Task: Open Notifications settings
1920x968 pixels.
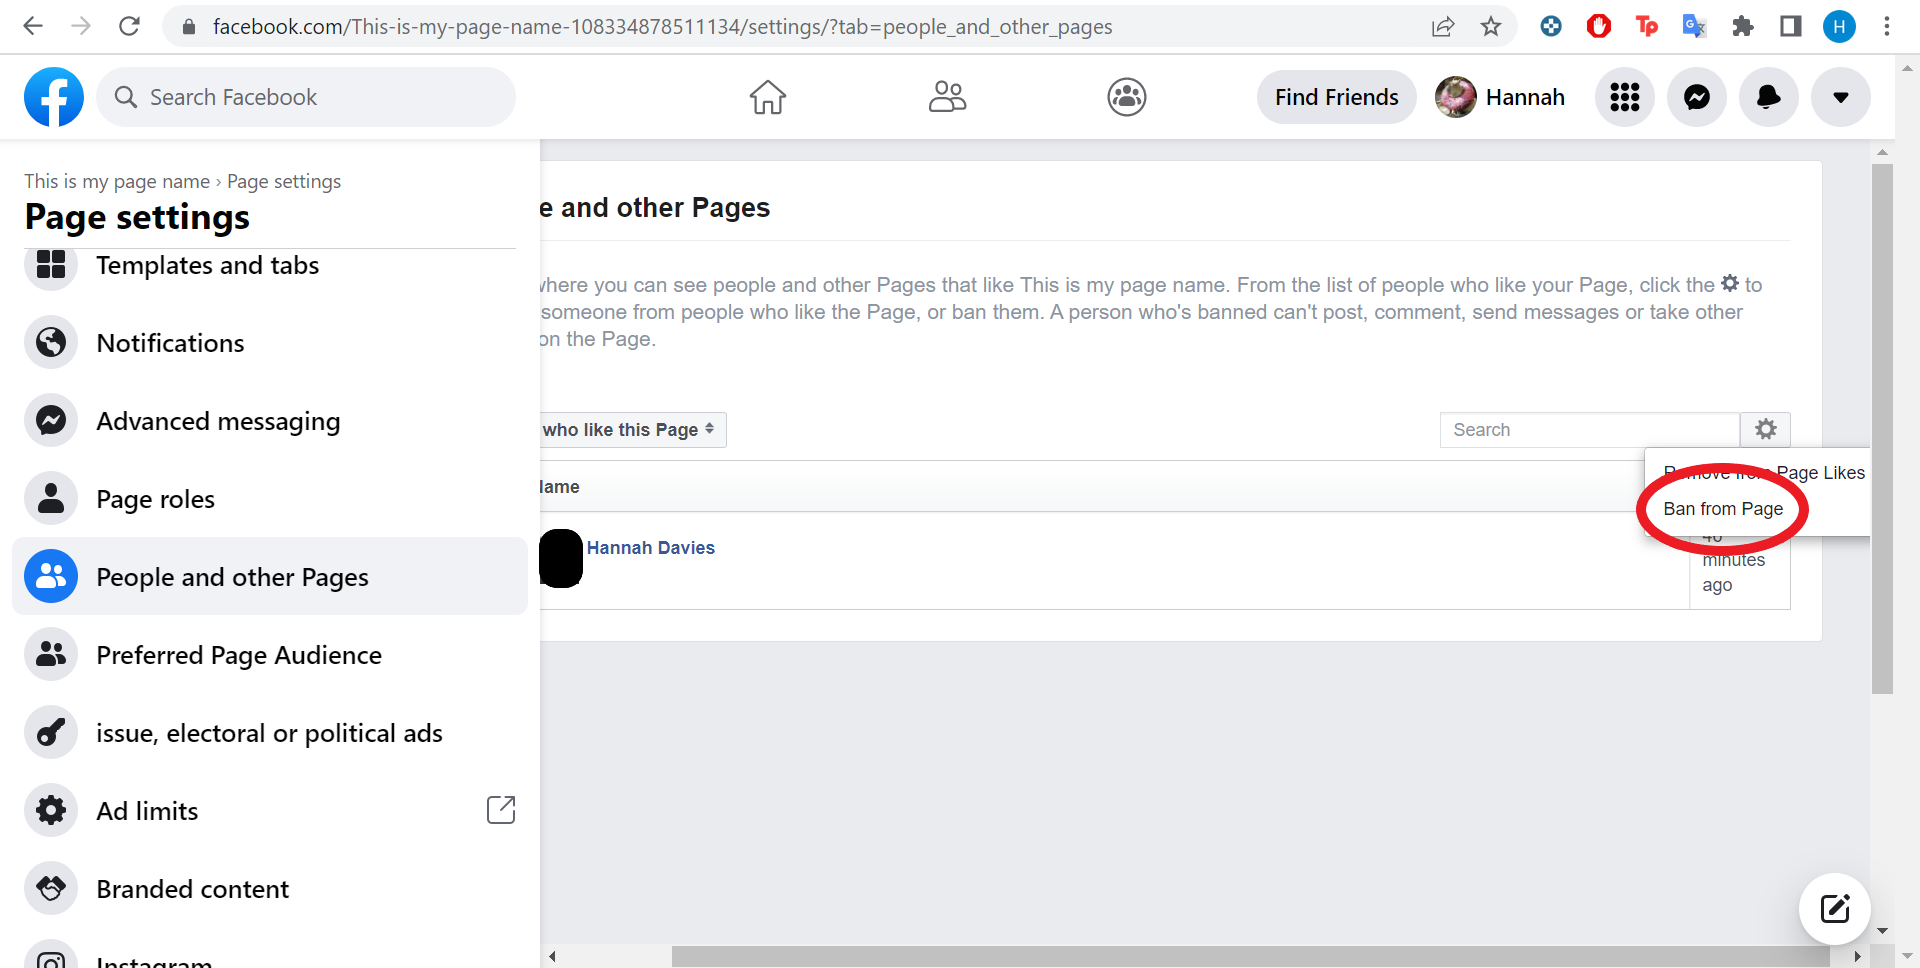Action: tap(270, 343)
